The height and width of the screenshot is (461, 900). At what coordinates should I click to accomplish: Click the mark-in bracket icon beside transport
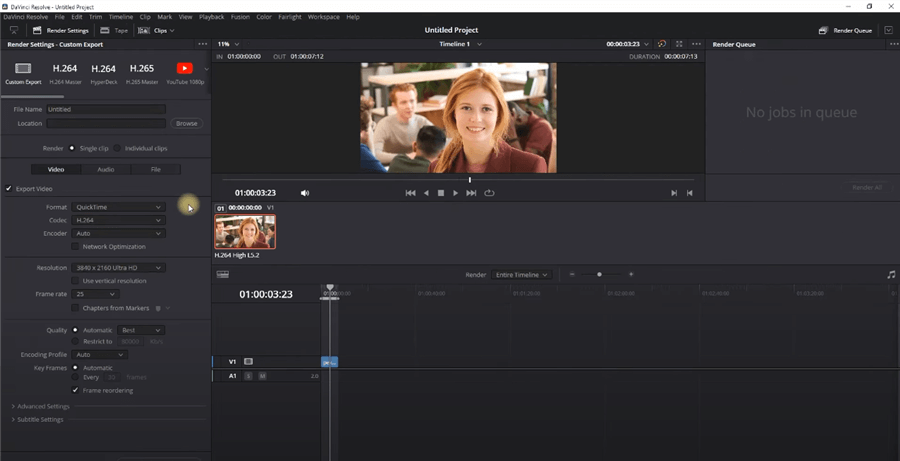tap(674, 193)
